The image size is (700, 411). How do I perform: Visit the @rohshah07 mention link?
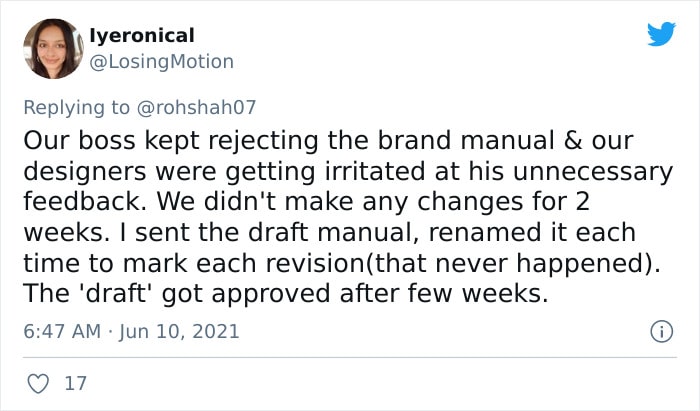[196, 107]
